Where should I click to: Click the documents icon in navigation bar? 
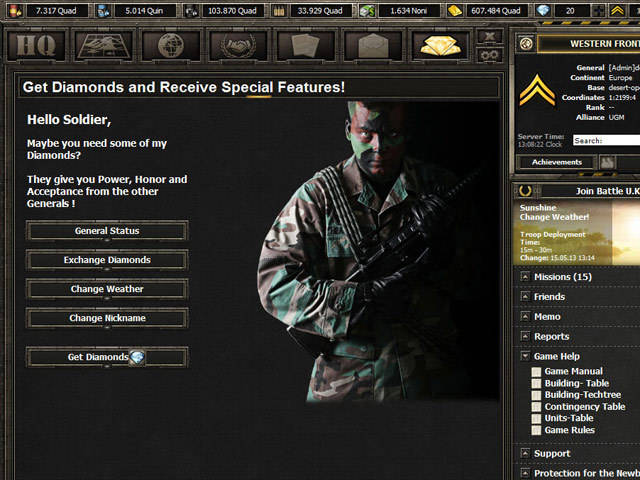point(305,45)
